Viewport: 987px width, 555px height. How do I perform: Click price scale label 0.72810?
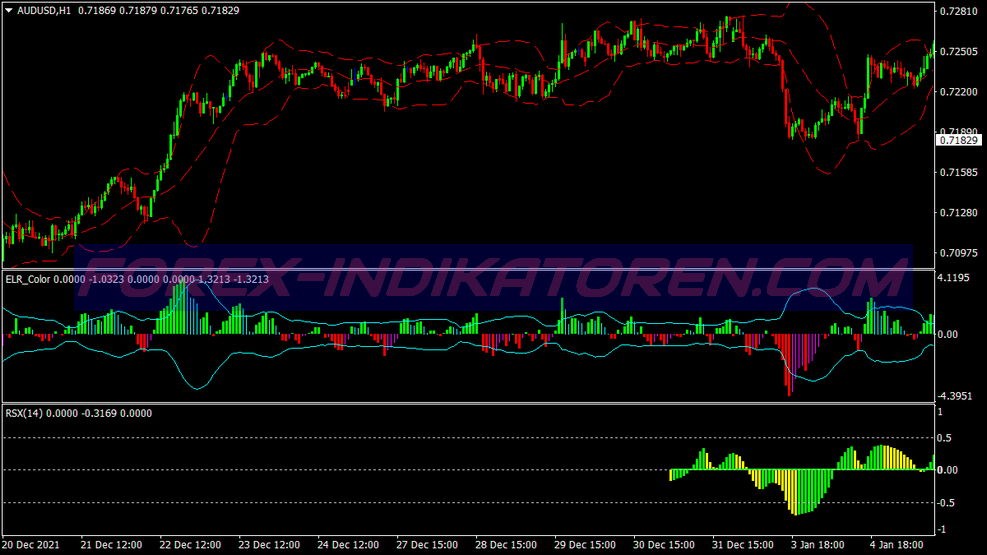(959, 11)
